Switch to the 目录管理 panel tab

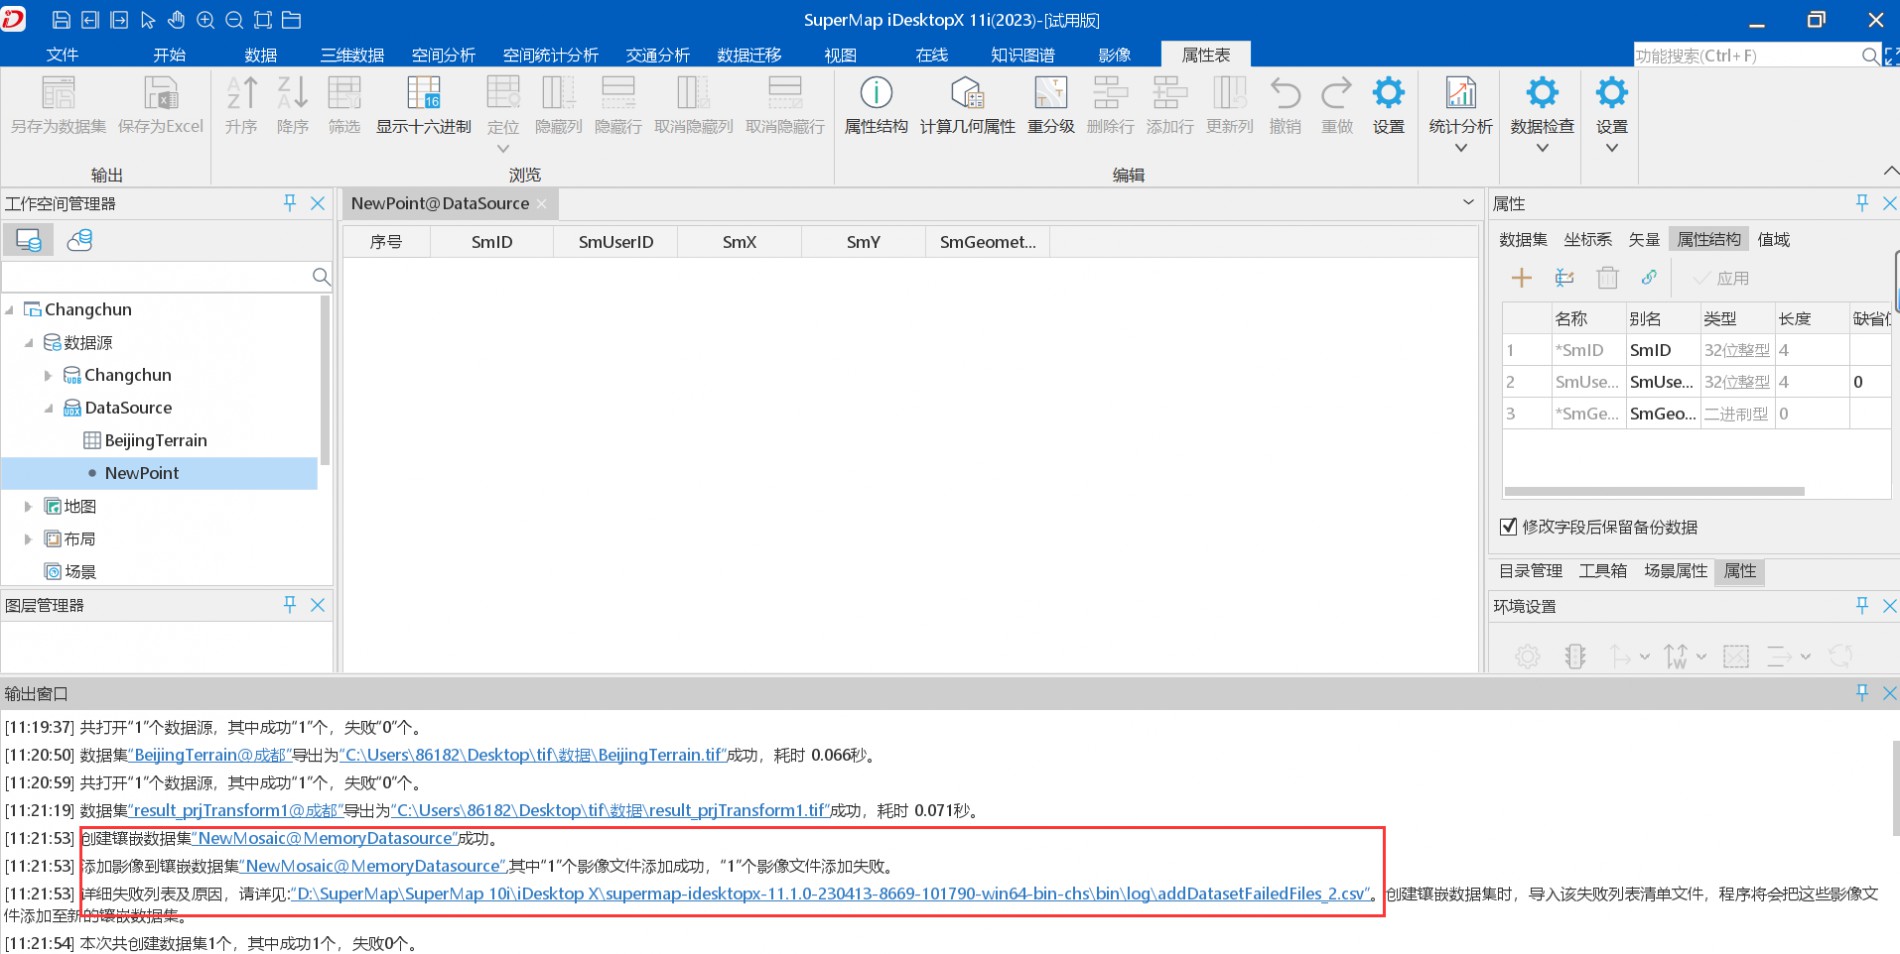(x=1530, y=571)
